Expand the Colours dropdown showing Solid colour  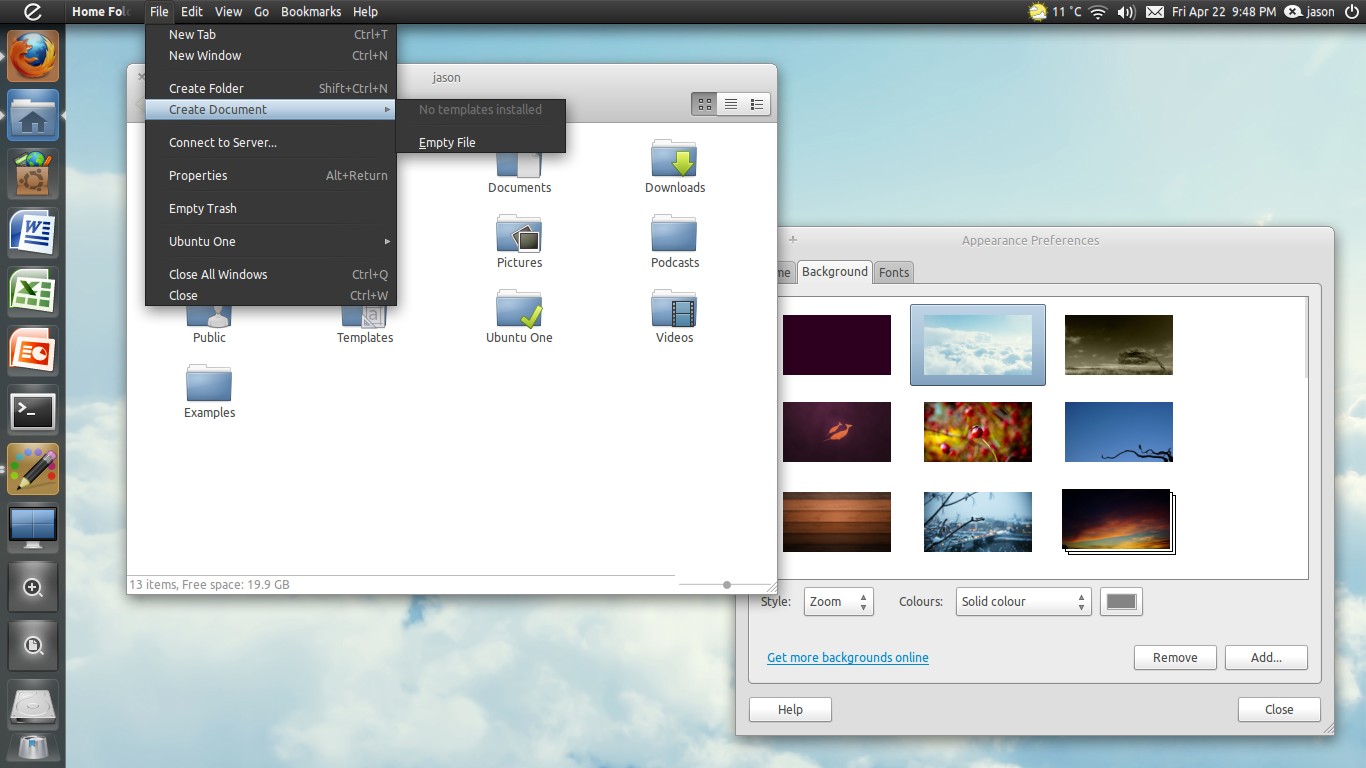click(x=1023, y=602)
